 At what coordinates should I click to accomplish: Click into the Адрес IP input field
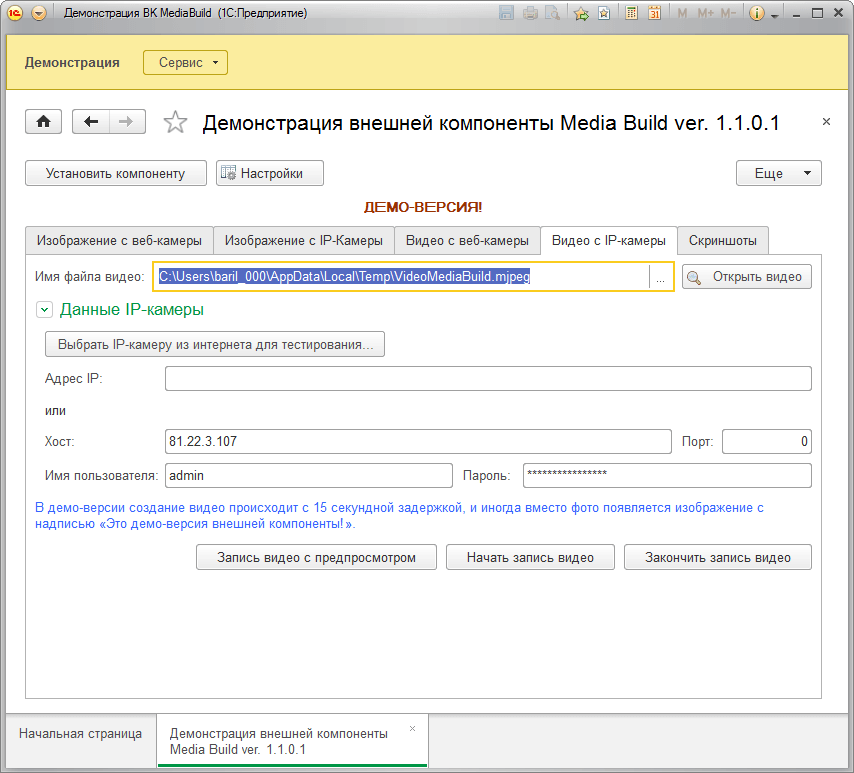488,379
